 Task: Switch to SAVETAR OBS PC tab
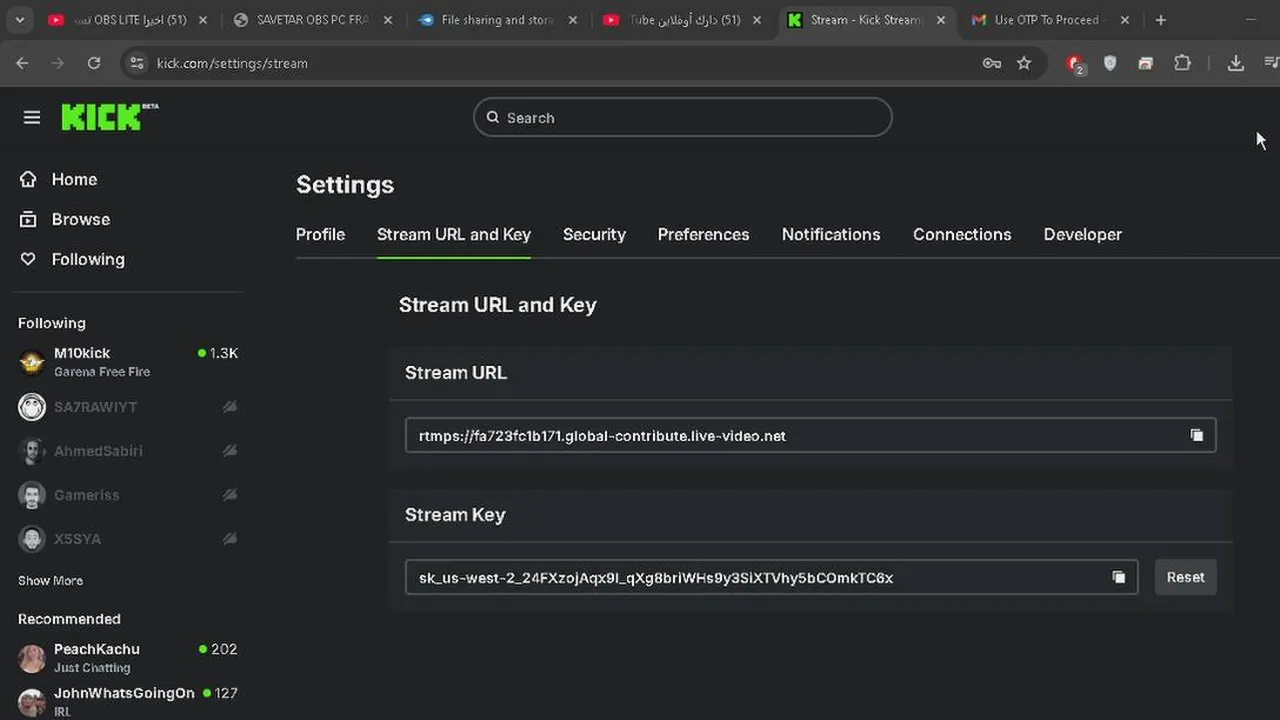click(312, 20)
